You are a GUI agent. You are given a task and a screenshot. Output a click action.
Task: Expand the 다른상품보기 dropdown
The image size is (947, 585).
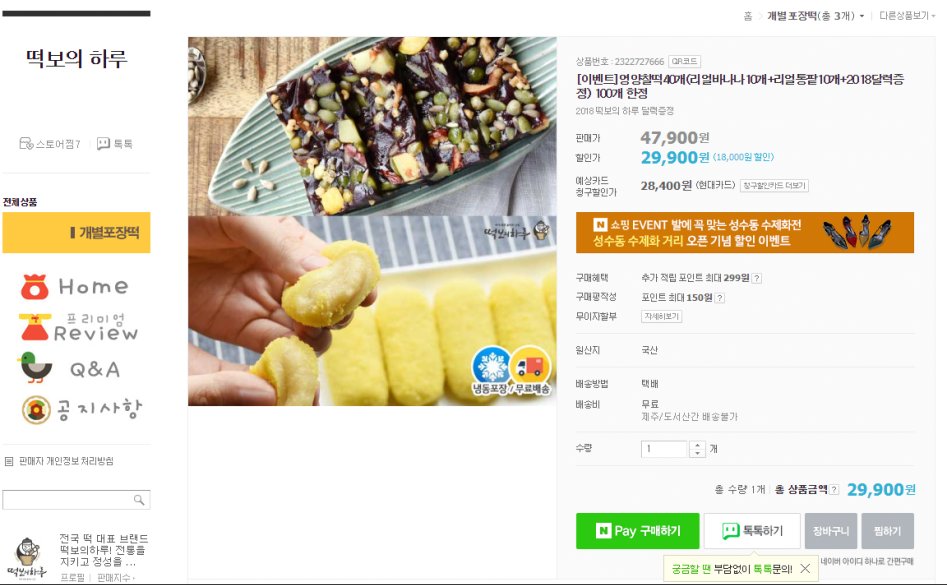coord(907,16)
